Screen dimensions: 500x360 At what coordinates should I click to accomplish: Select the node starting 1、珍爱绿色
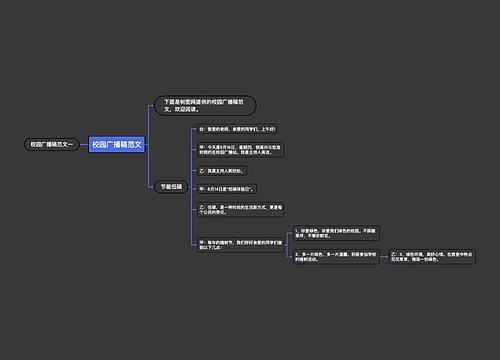tap(336, 233)
